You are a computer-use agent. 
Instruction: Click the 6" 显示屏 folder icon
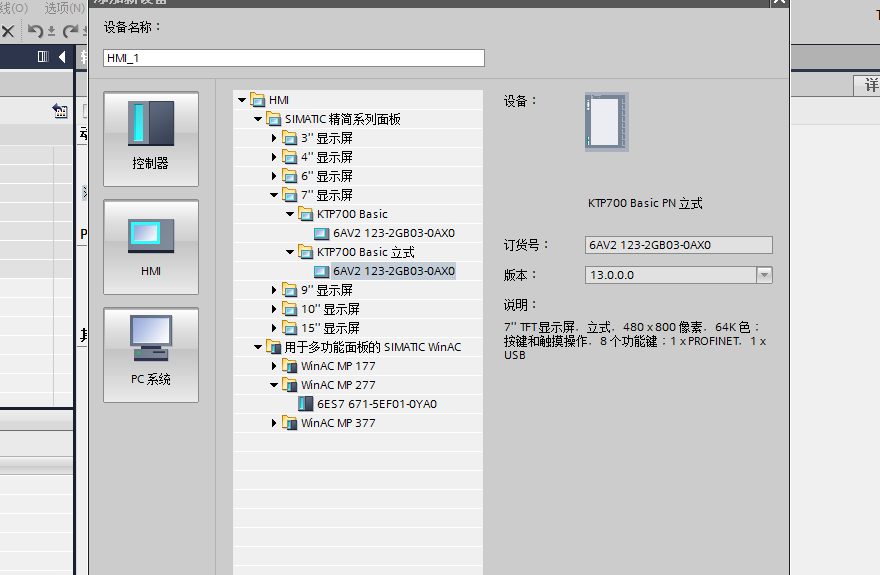(290, 176)
